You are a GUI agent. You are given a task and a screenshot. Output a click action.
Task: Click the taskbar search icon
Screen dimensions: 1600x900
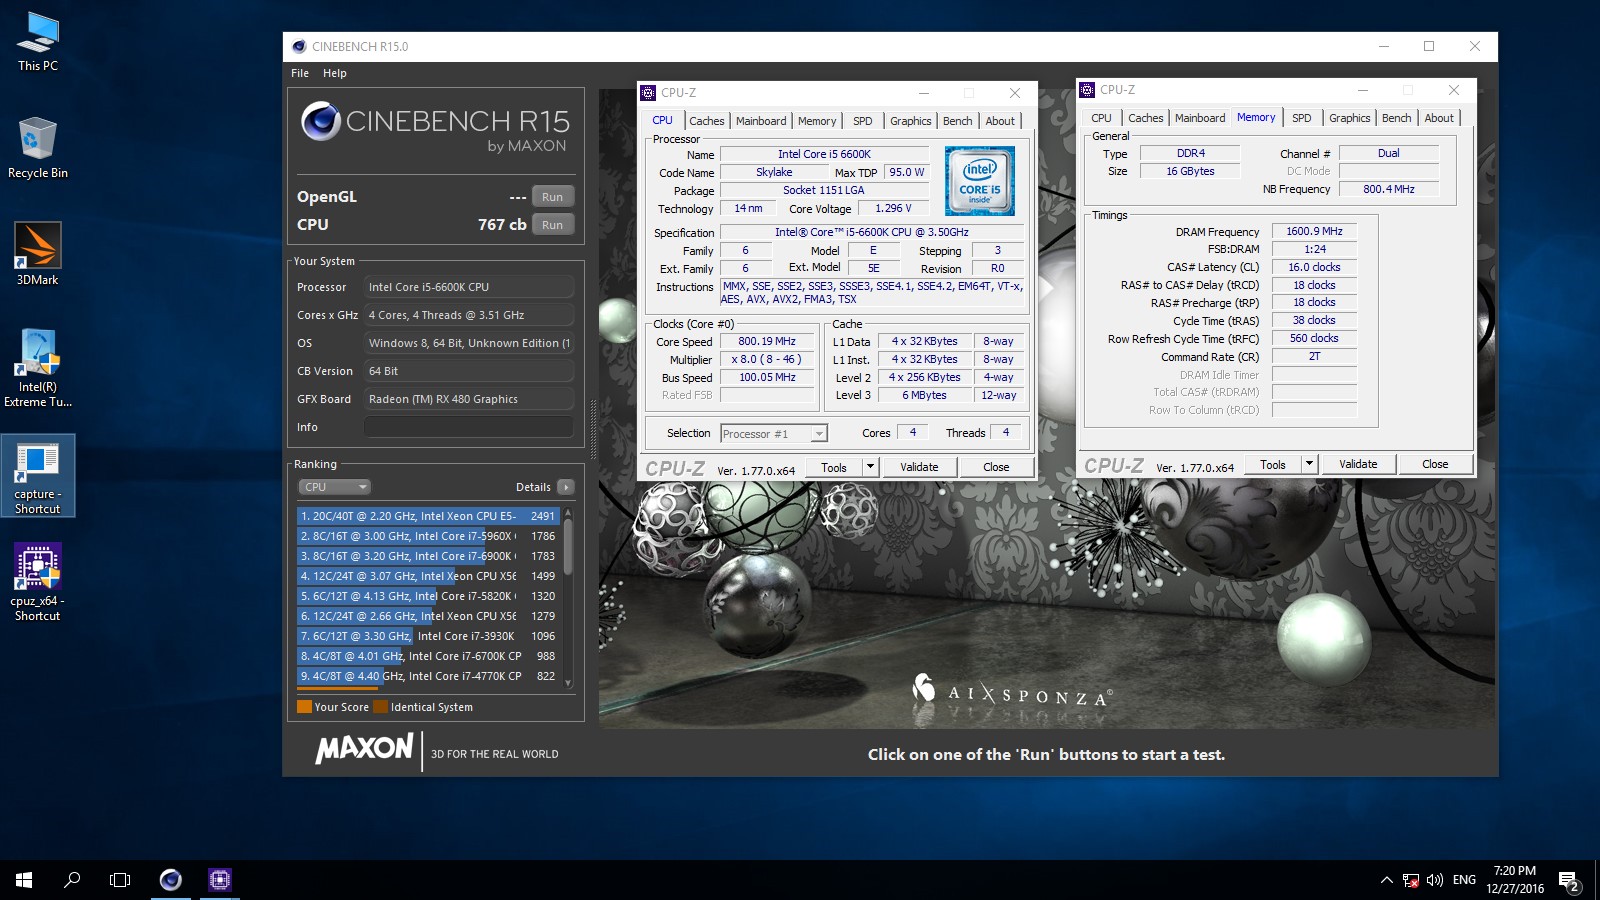(x=72, y=880)
